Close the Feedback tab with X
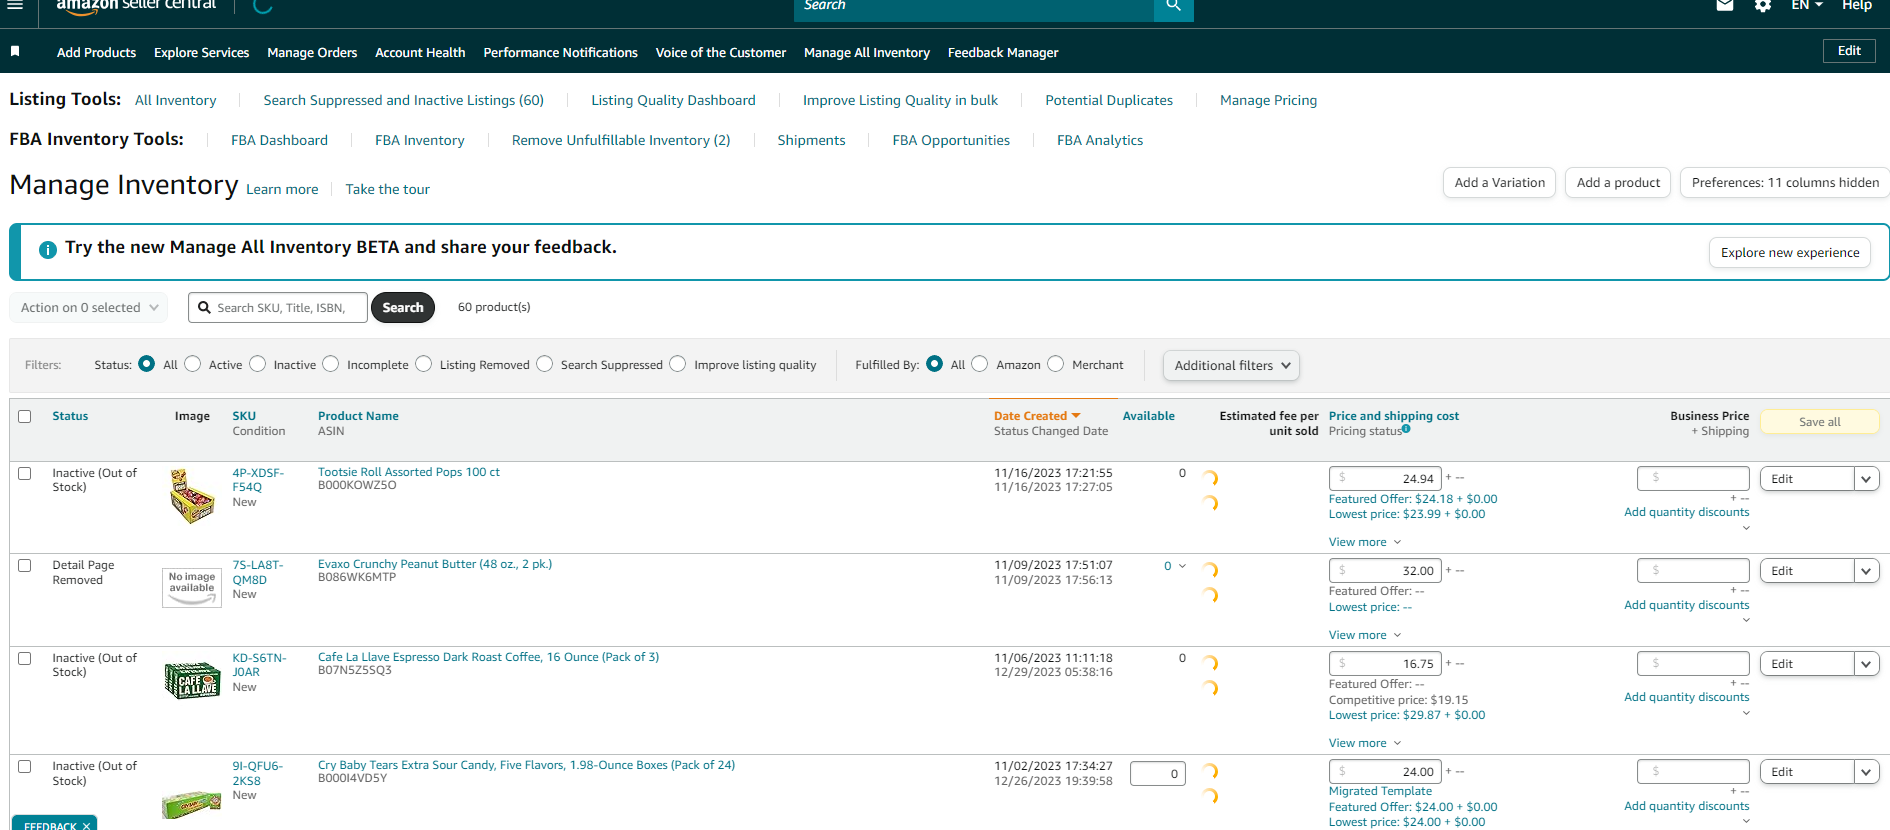 click(87, 825)
